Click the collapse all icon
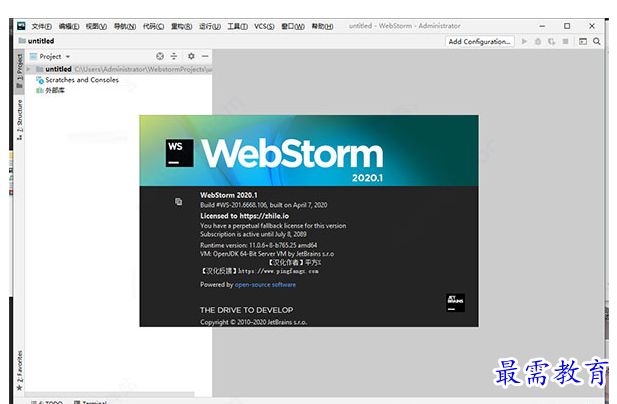Image resolution: width=617 pixels, height=404 pixels. point(174,56)
